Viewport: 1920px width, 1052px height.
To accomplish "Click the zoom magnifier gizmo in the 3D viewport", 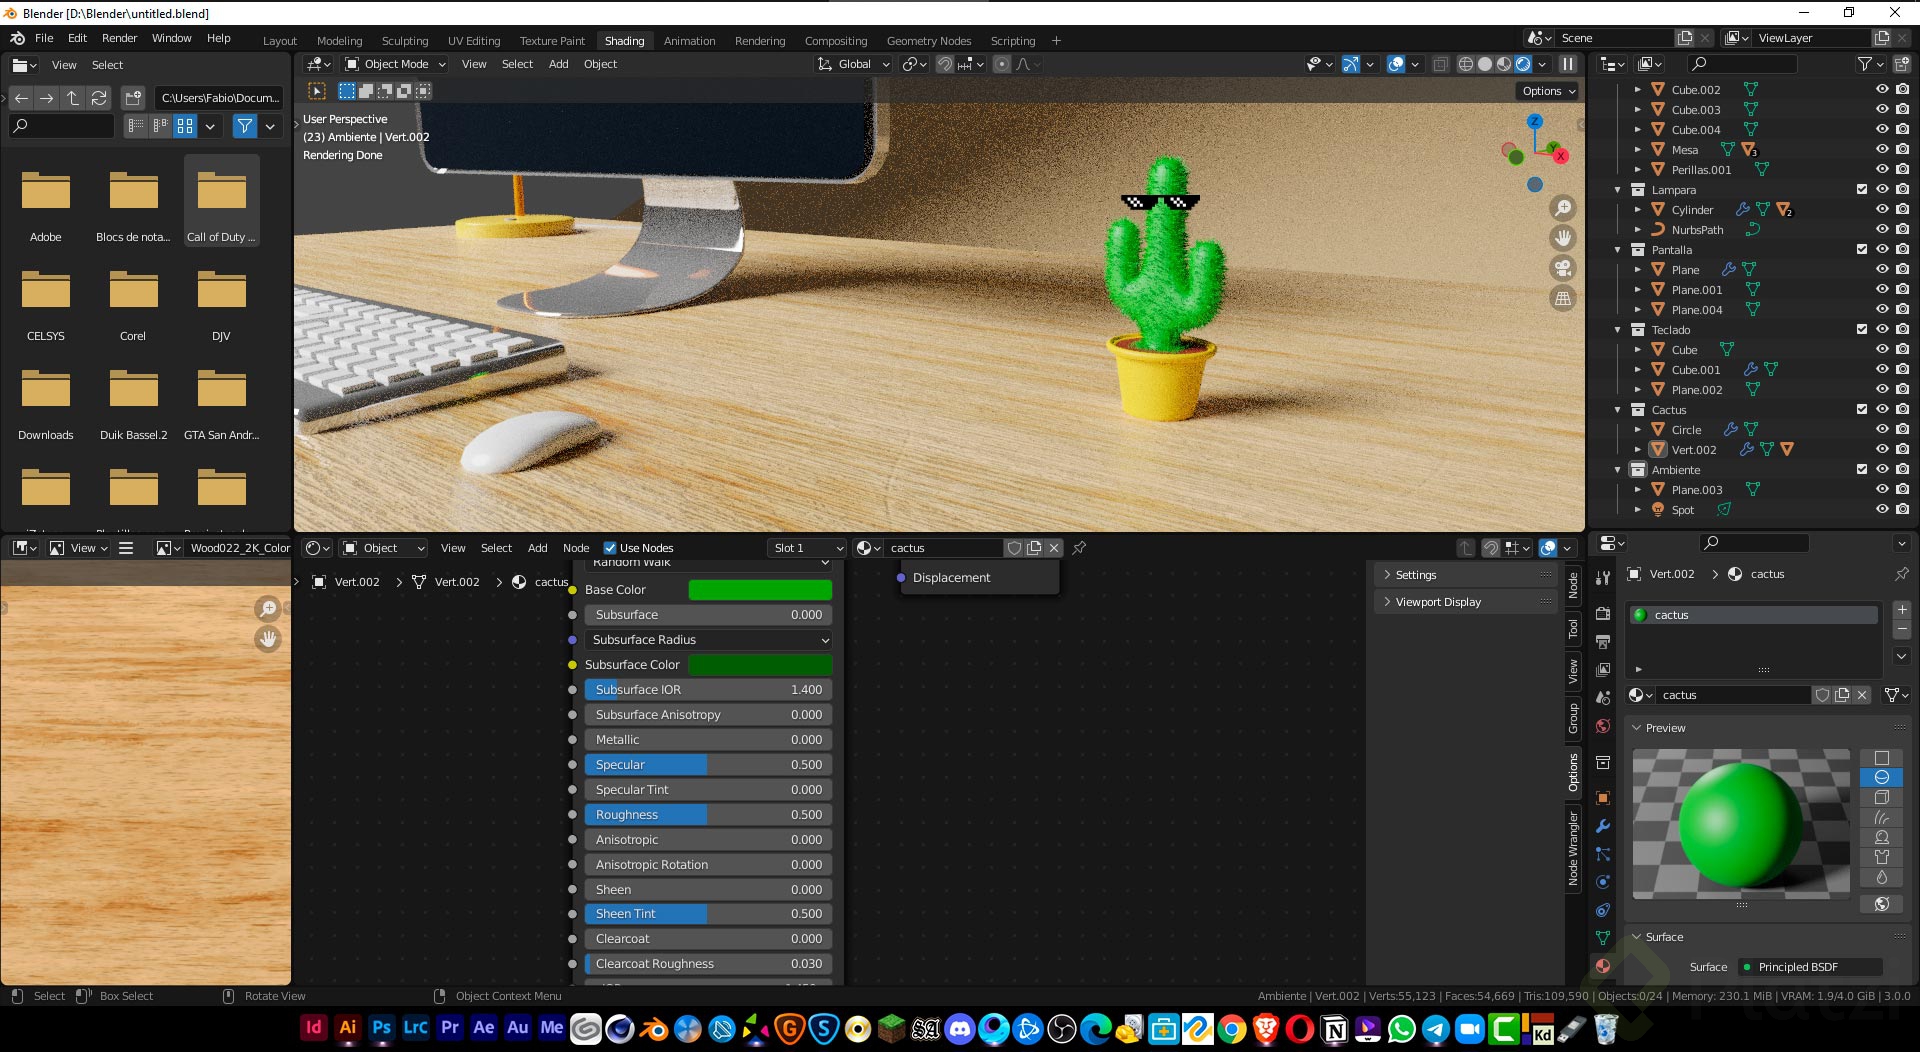I will (x=1562, y=208).
